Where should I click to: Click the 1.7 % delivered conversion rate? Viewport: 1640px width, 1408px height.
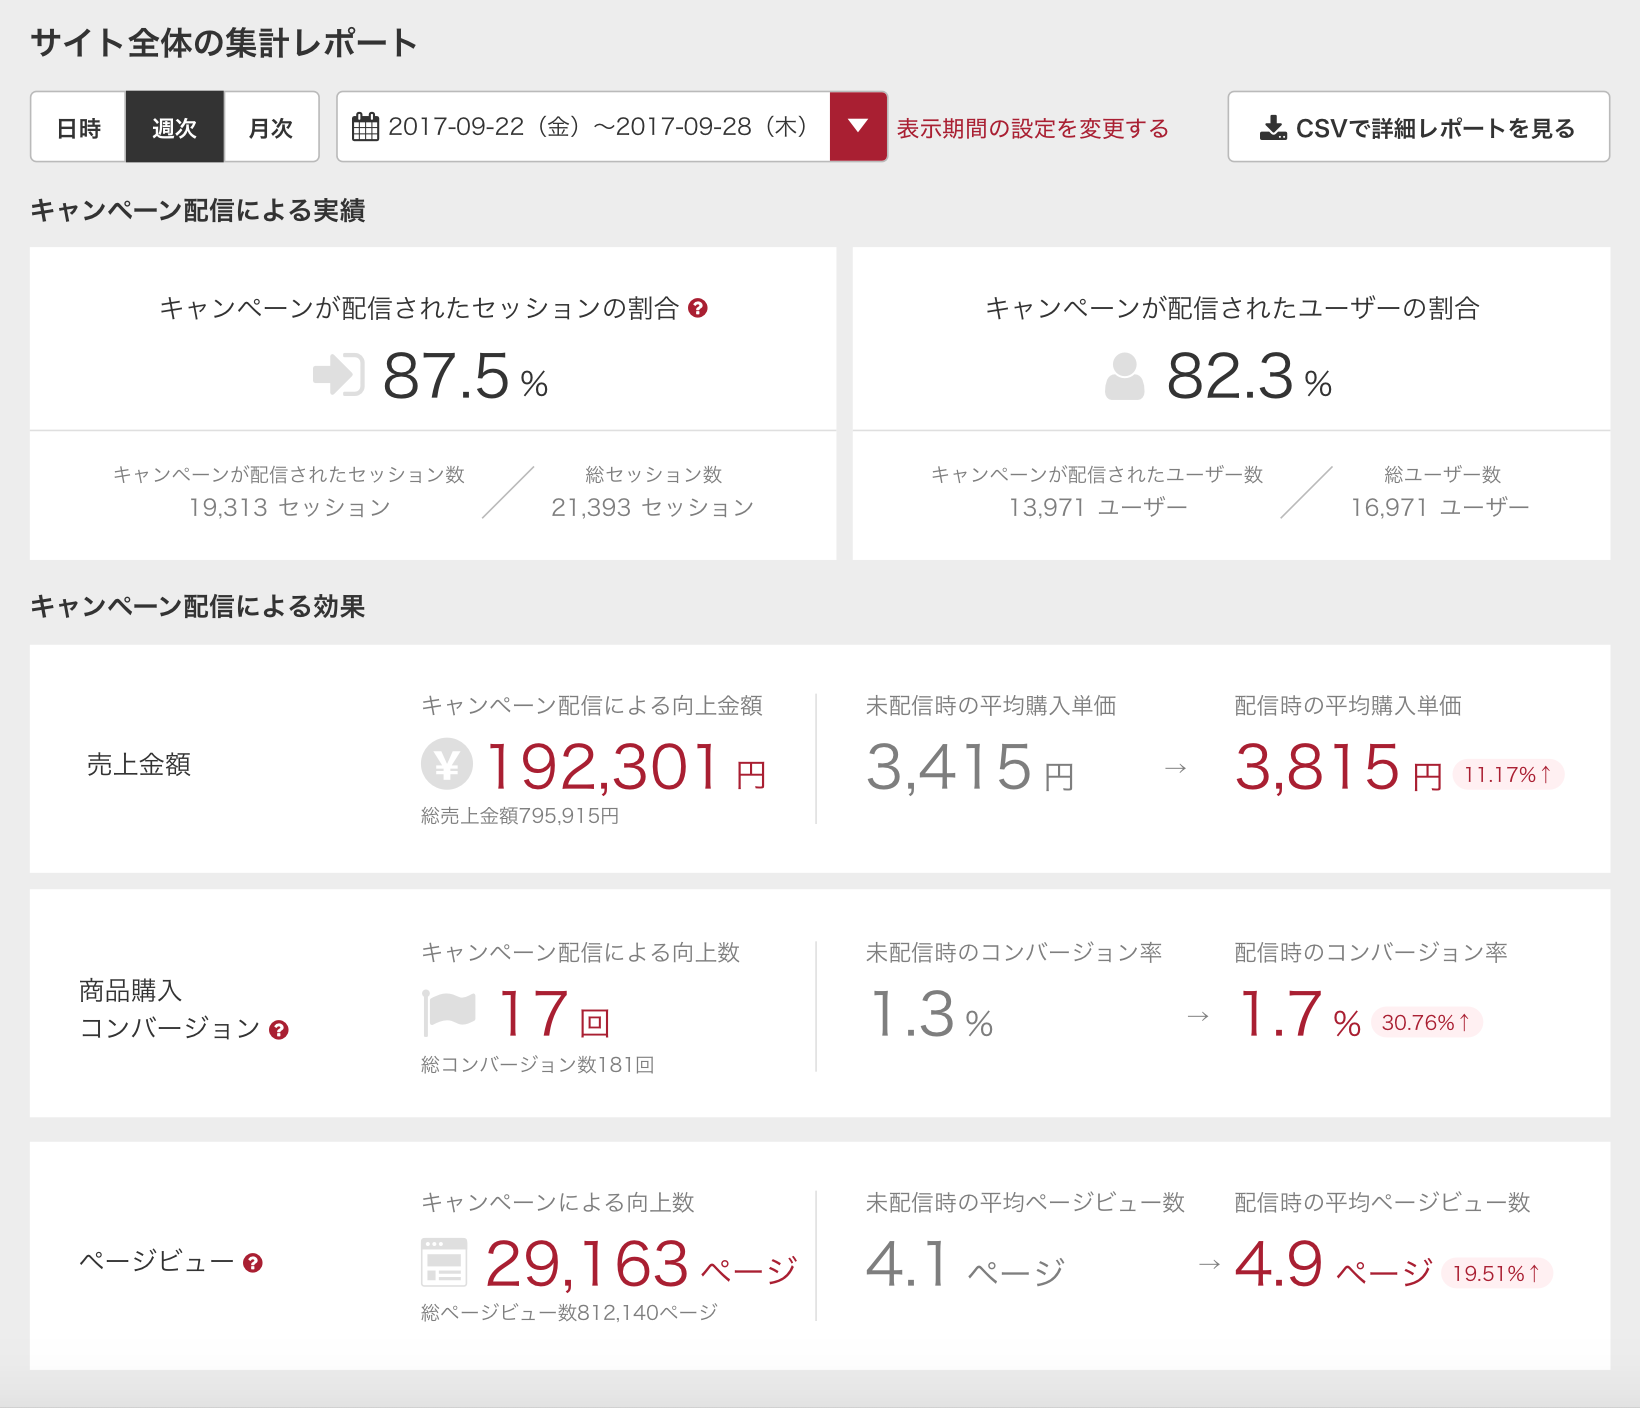(x=1299, y=1014)
